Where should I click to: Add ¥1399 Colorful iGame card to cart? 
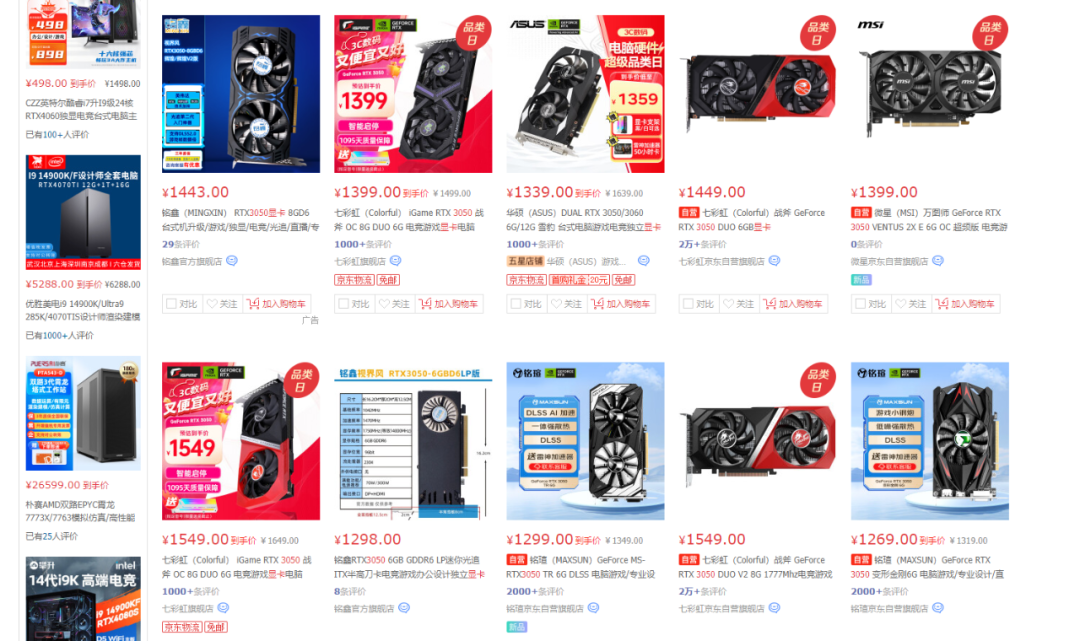(449, 304)
